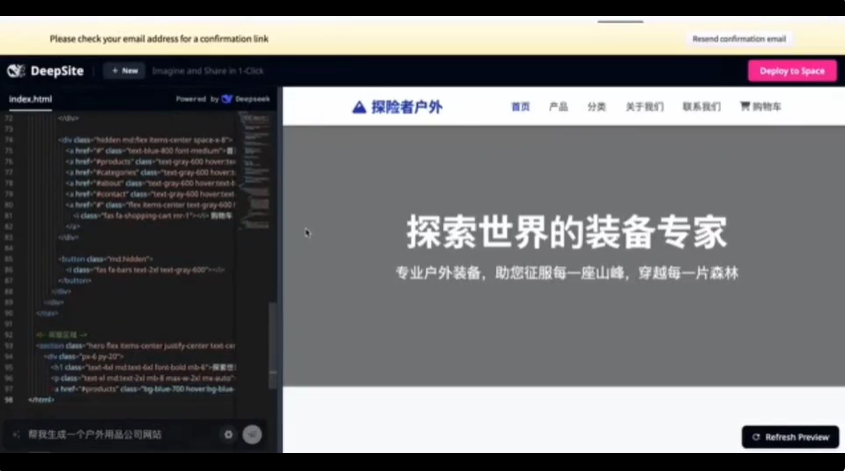
Task: Click the DeepSite brand name
Action: pos(57,71)
